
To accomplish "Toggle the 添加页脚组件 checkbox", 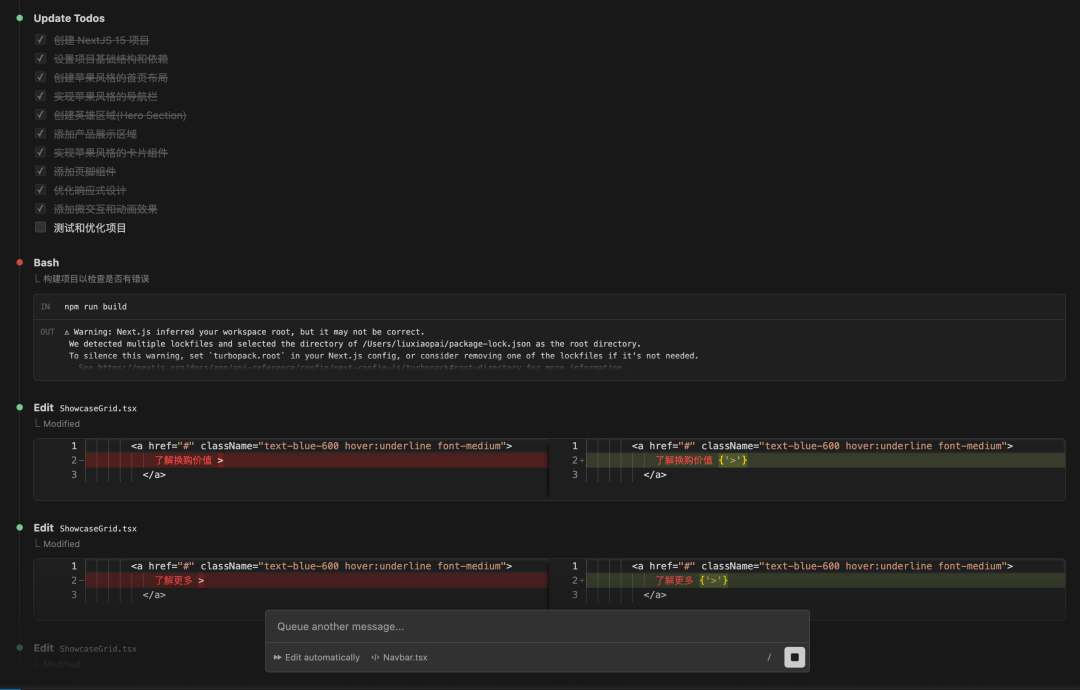I will [41, 171].
